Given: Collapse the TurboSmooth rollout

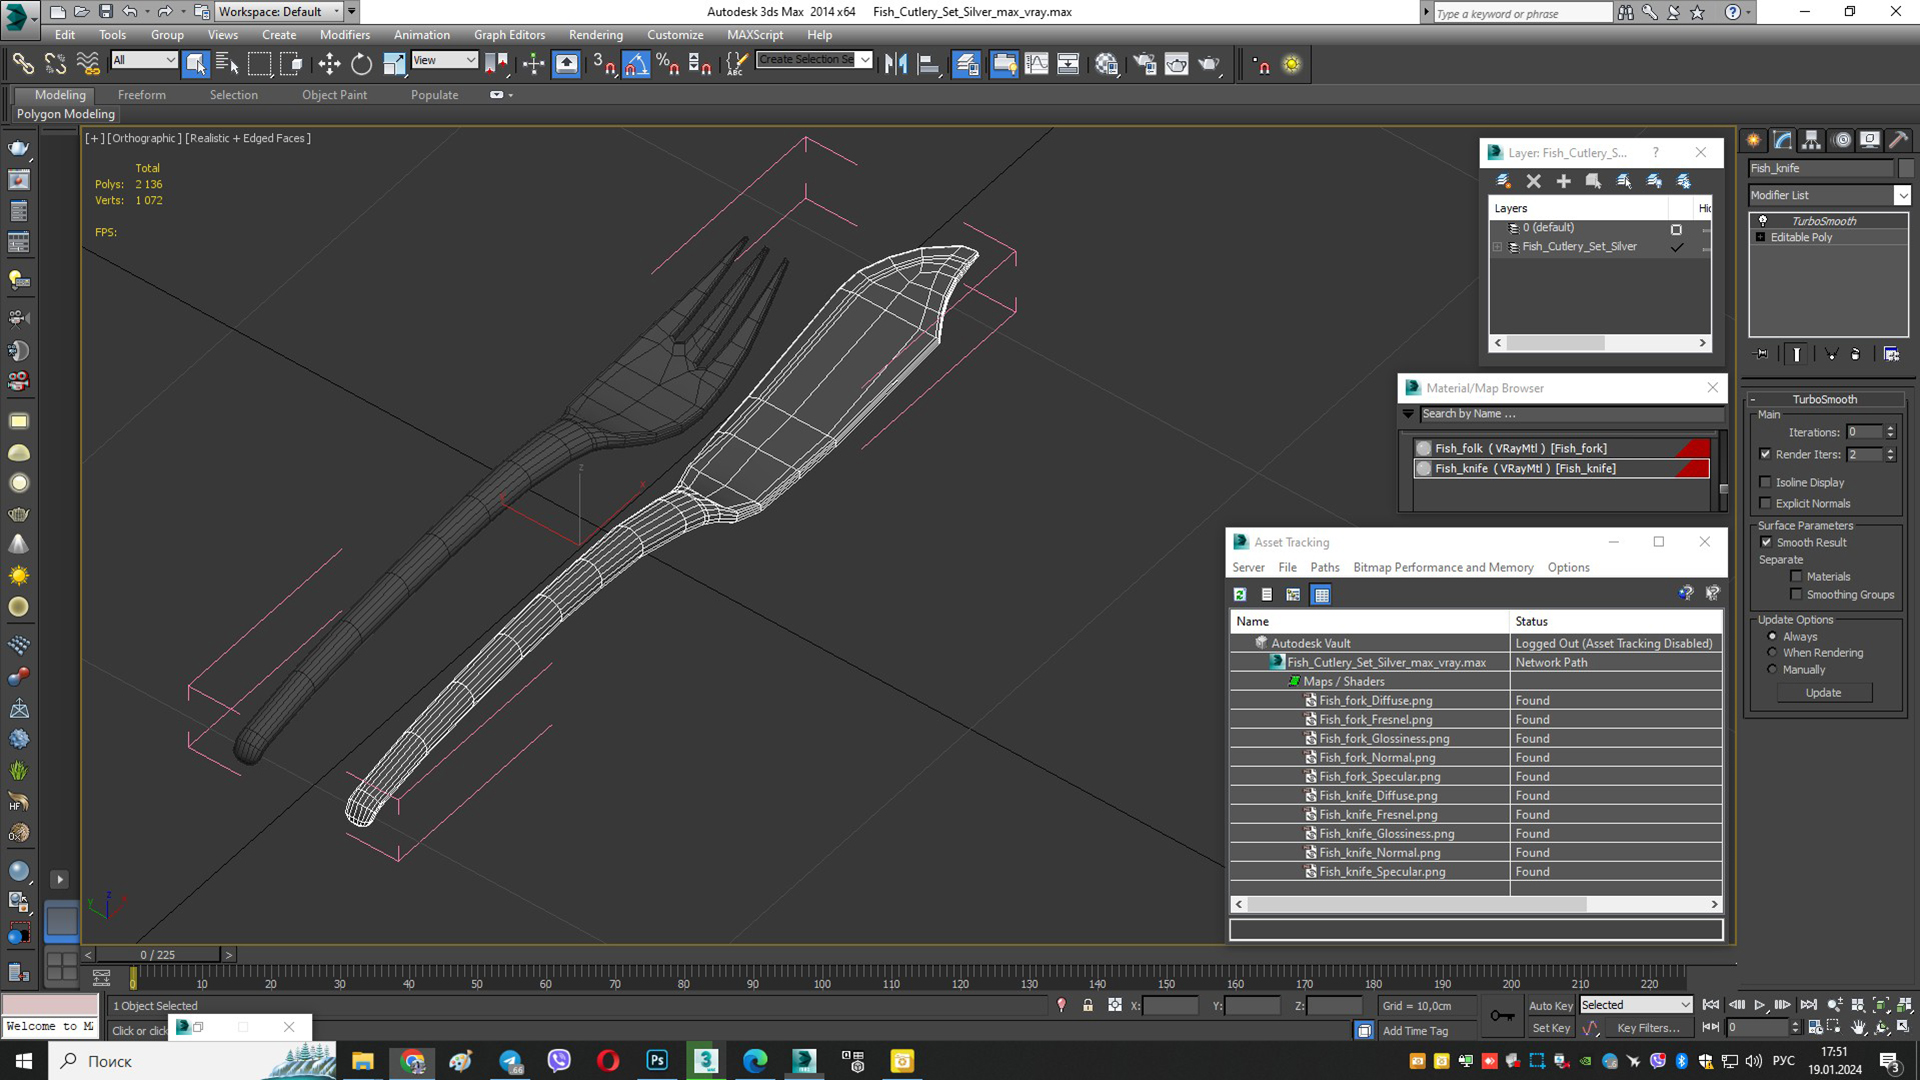Looking at the screenshot, I should point(1824,399).
